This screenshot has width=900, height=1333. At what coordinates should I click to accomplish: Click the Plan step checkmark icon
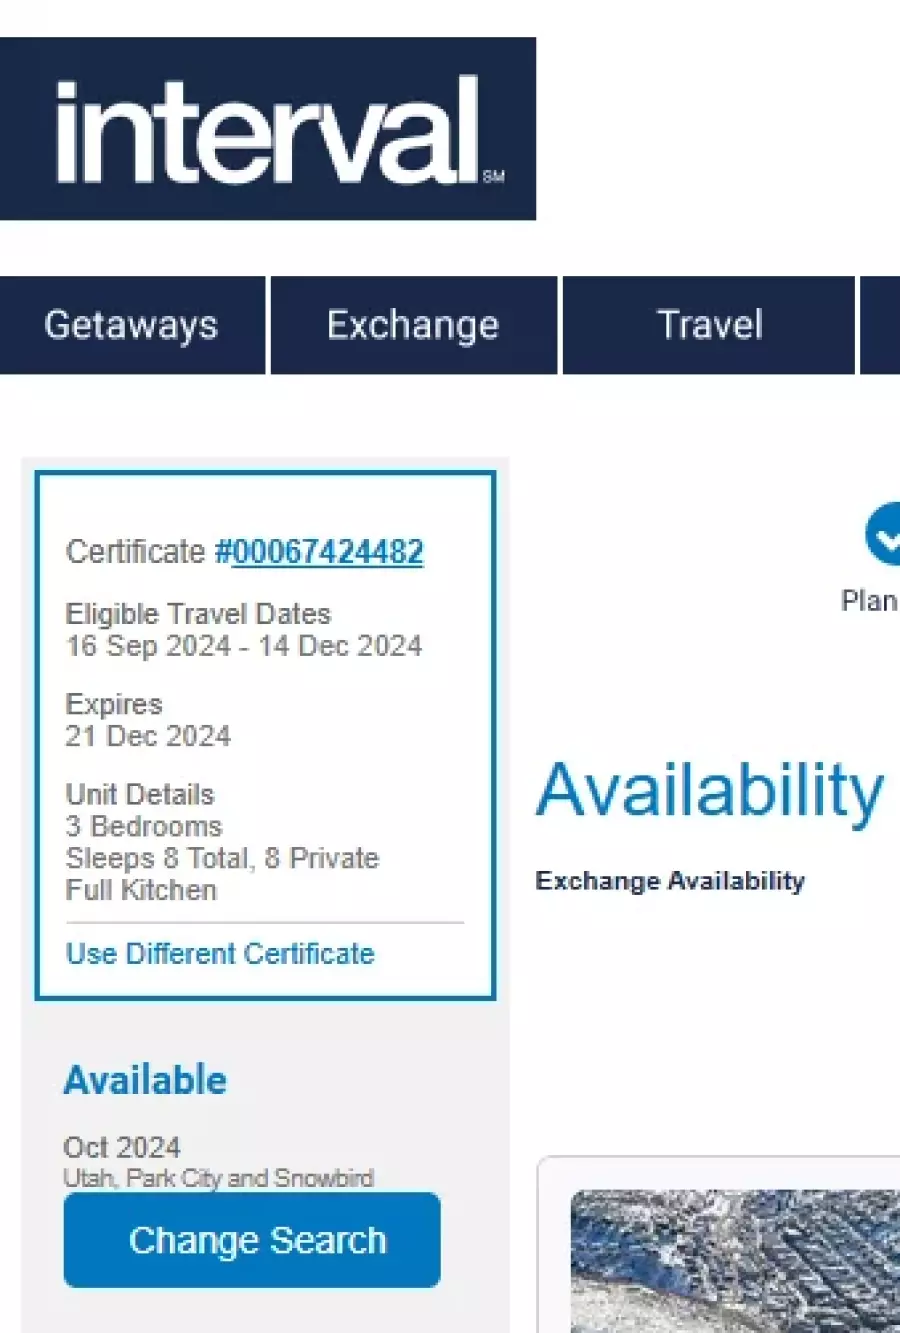click(x=884, y=535)
